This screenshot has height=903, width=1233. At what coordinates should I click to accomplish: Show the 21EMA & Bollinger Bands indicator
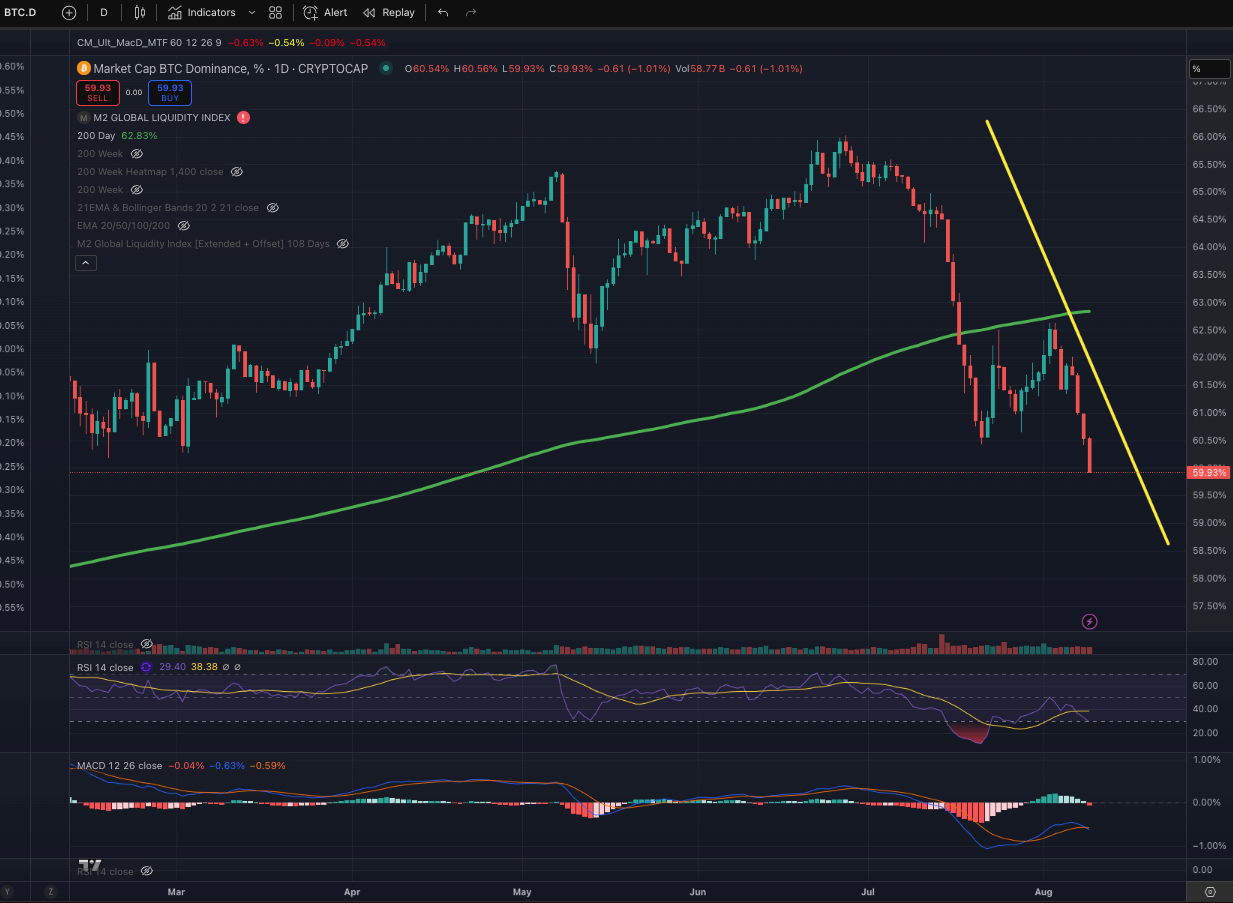(x=272, y=208)
